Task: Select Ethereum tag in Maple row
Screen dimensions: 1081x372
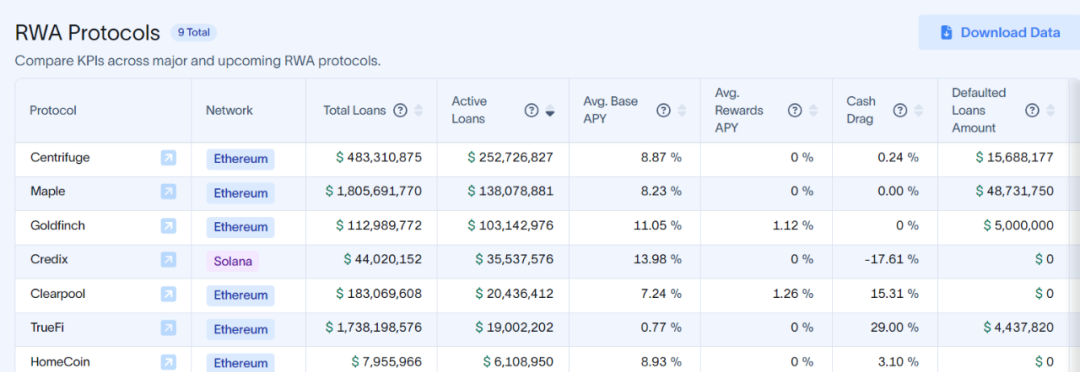Action: pyautogui.click(x=240, y=193)
